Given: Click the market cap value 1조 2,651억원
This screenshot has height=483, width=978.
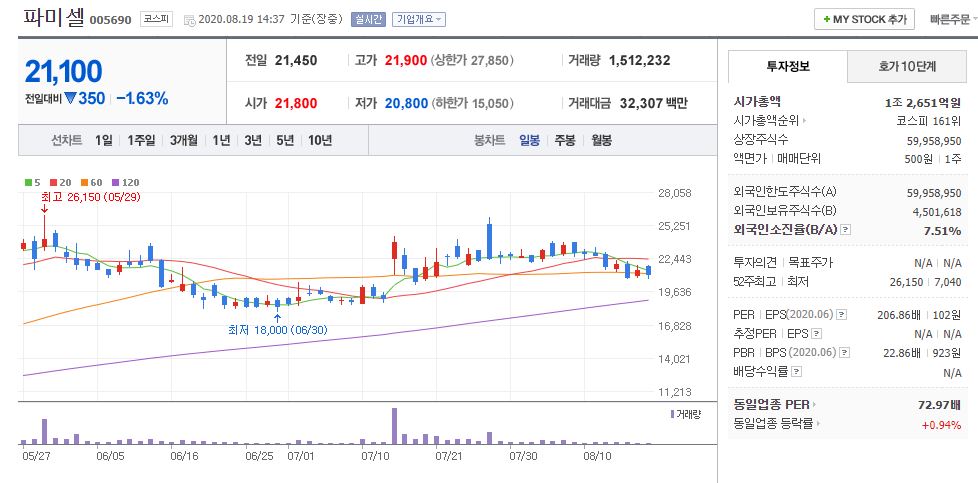Looking at the screenshot, I should point(922,102).
